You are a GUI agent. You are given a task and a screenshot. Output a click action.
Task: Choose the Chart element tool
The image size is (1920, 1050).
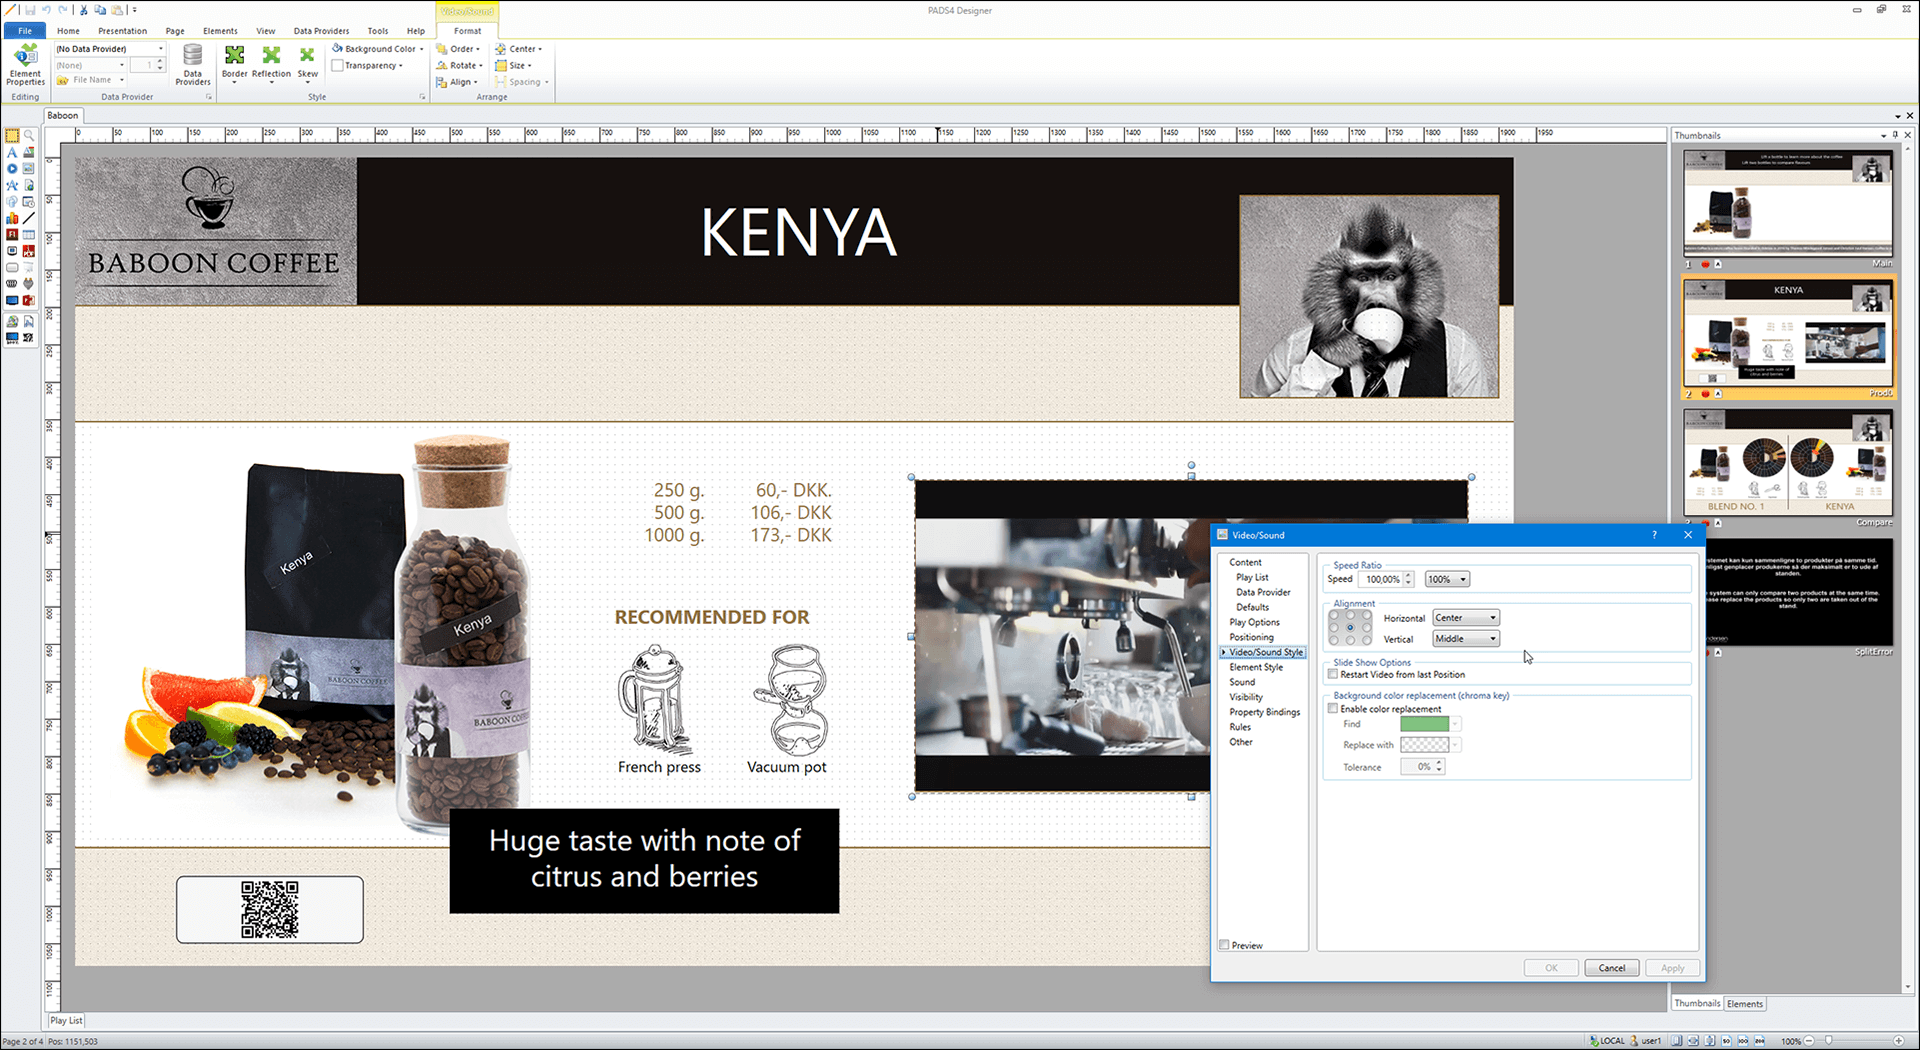[x=12, y=218]
